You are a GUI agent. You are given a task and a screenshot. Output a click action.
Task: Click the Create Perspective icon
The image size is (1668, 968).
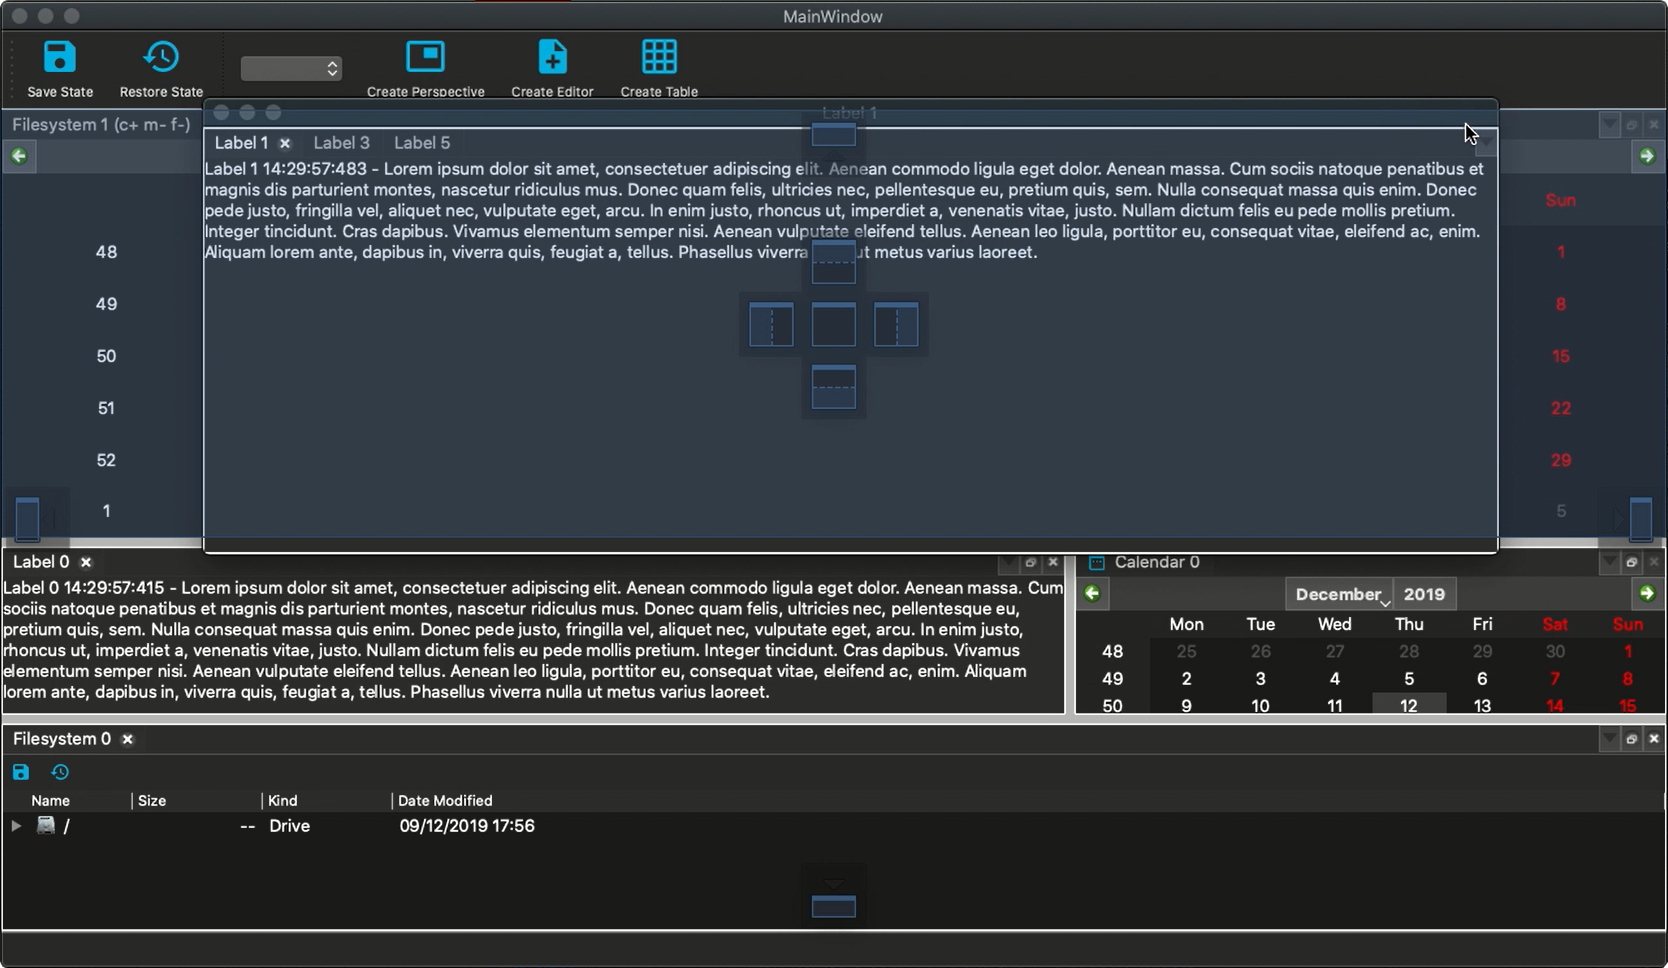click(x=425, y=57)
